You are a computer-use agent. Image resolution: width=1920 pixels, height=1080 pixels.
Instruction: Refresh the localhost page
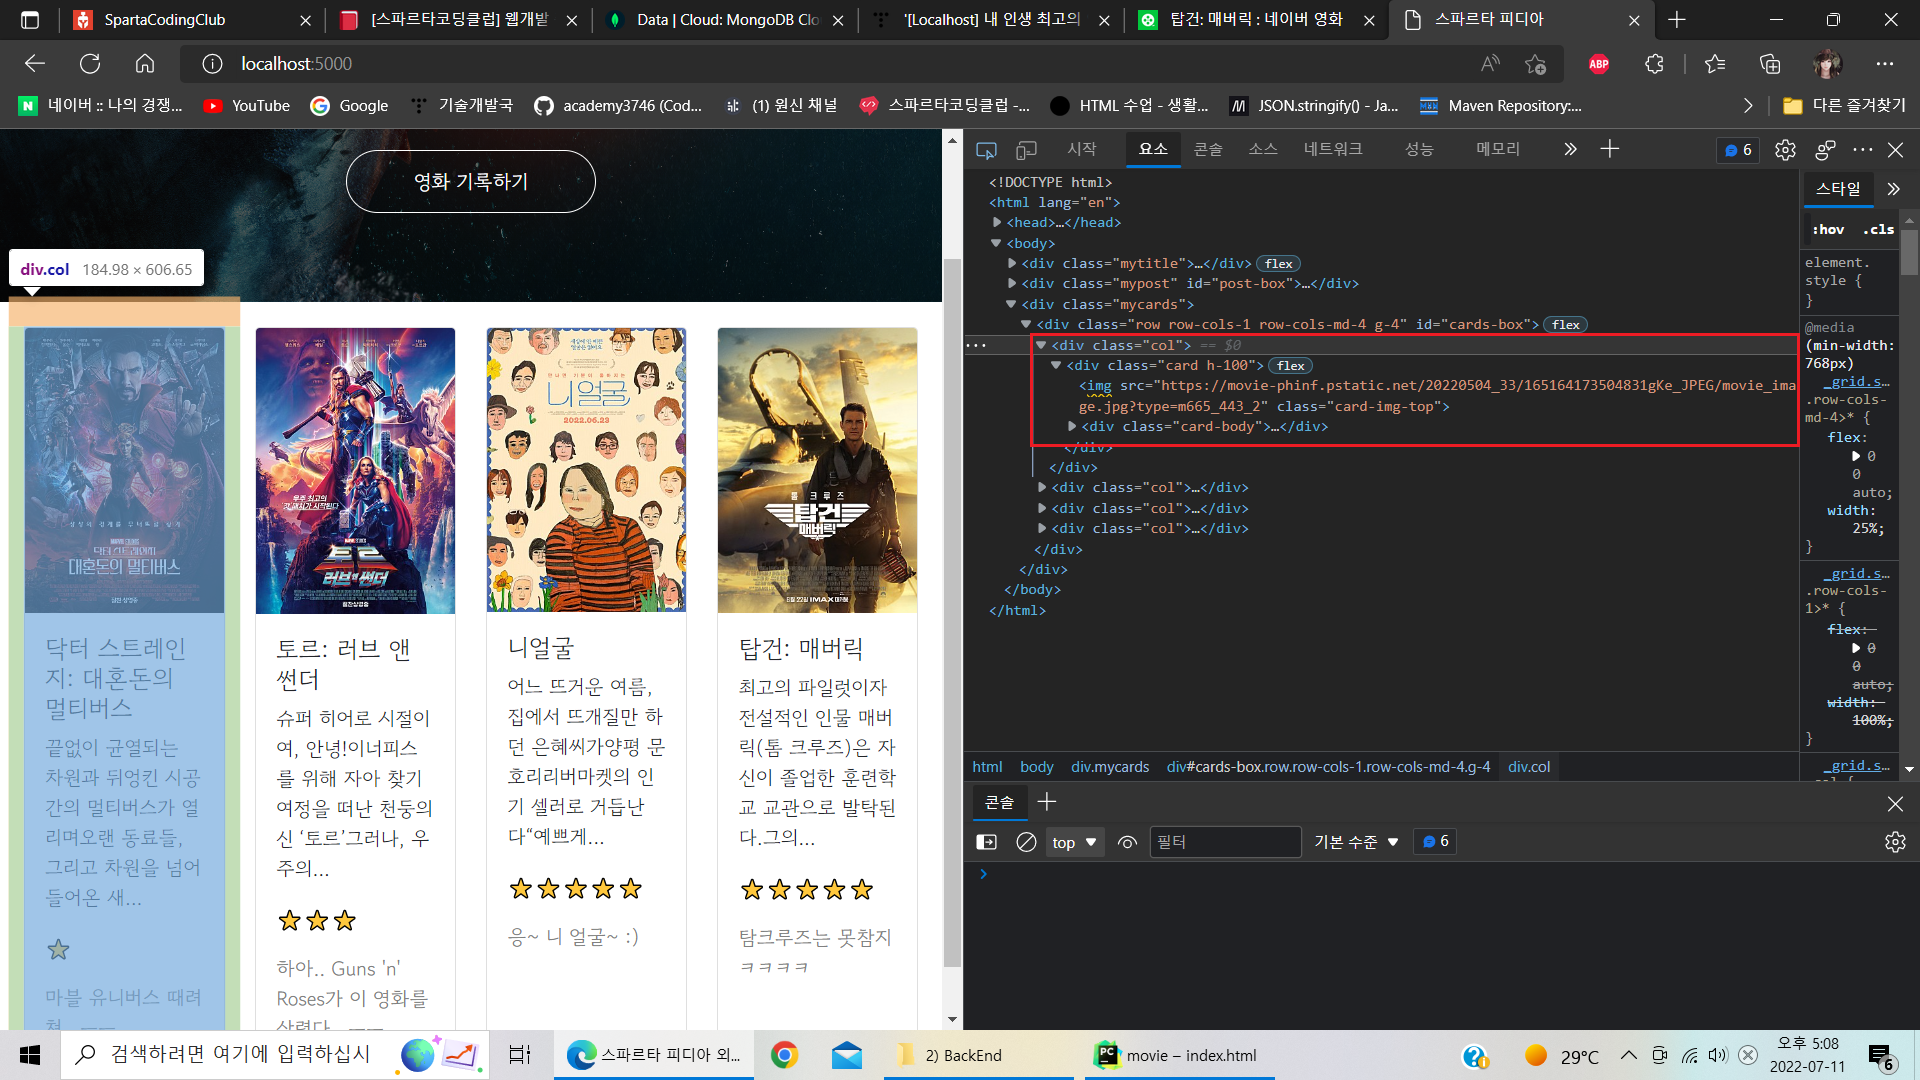pyautogui.click(x=90, y=64)
